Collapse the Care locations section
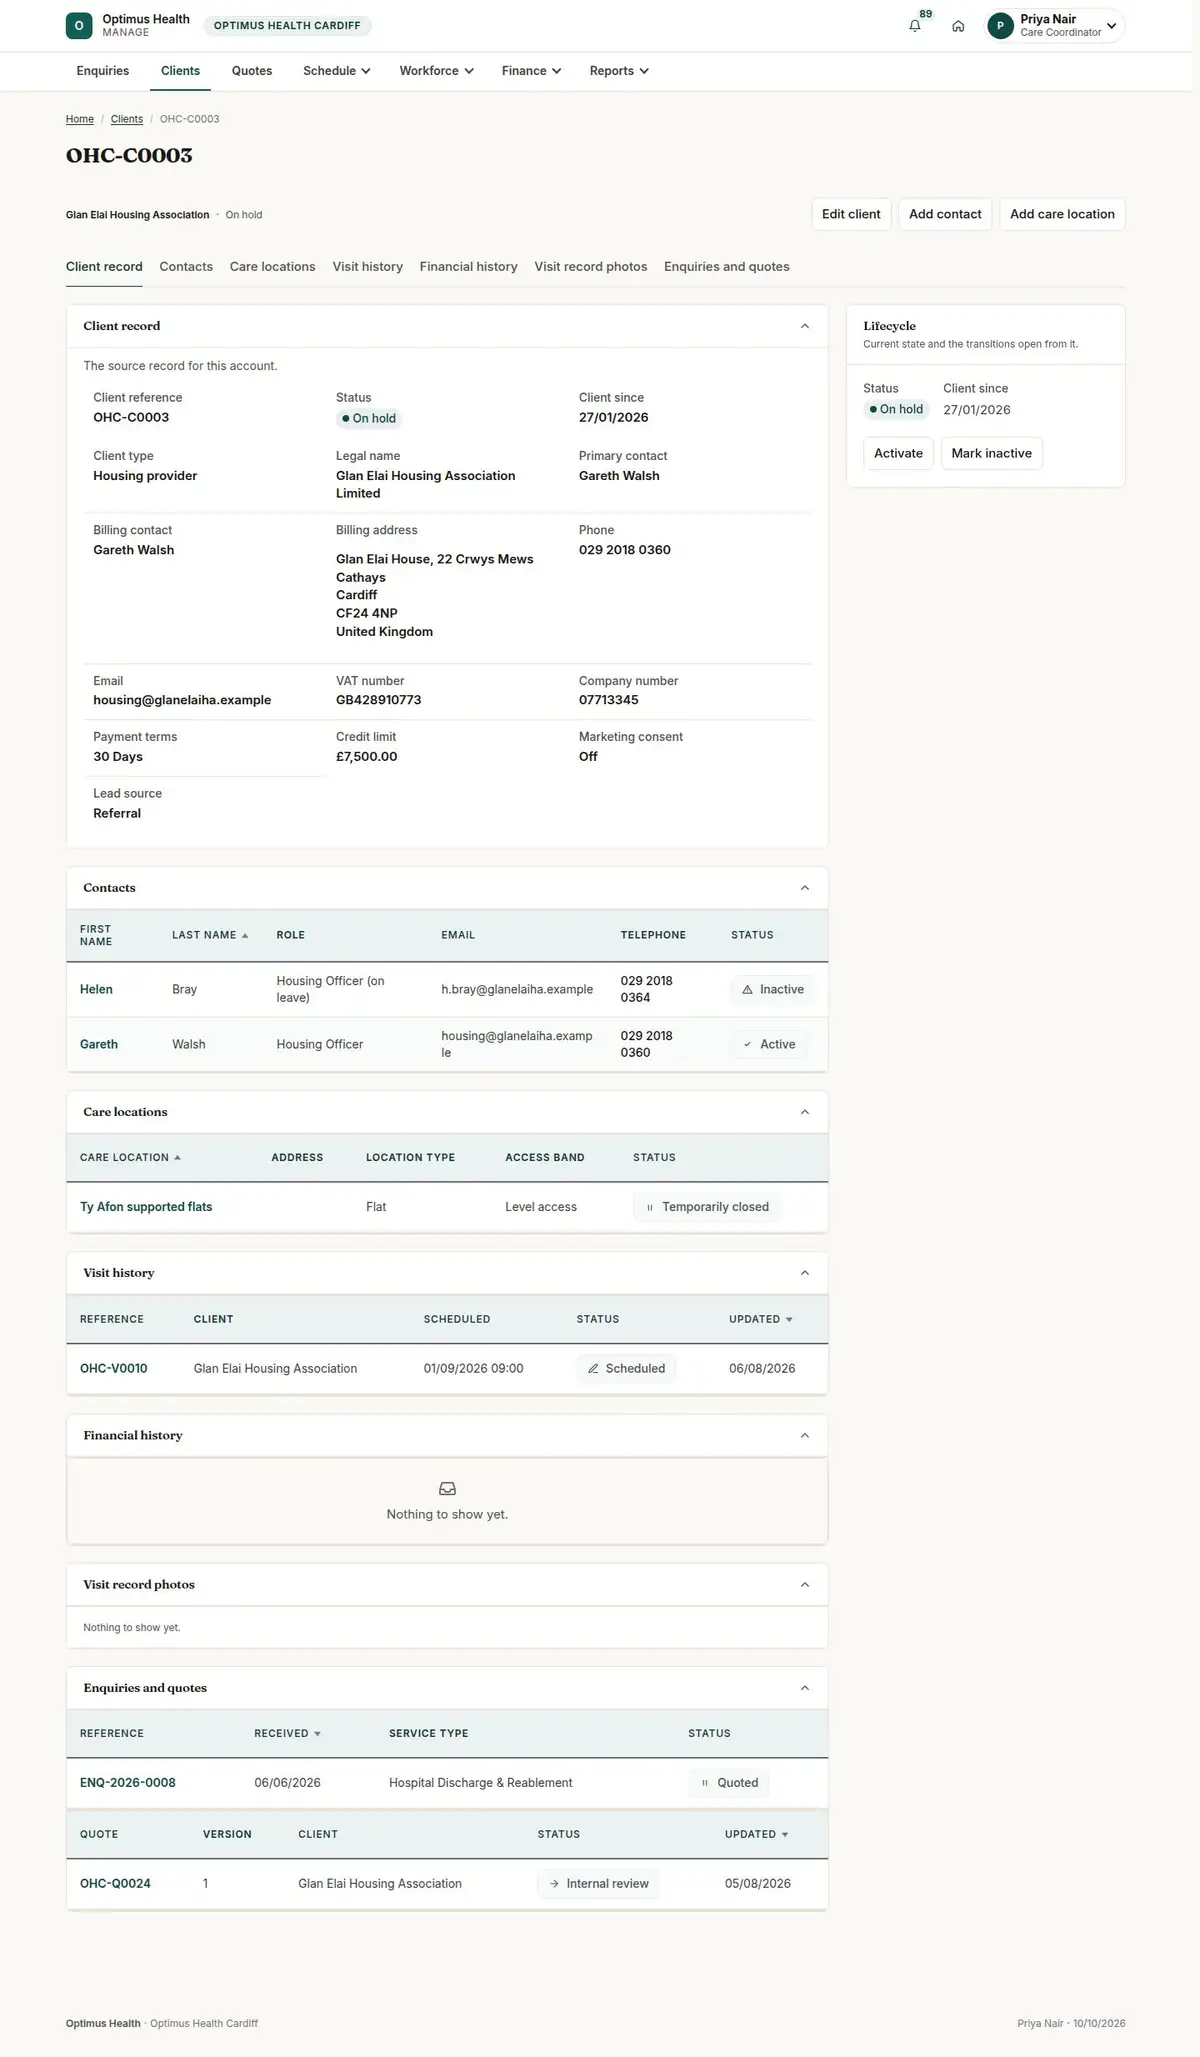The image size is (1200, 2057). pos(805,1112)
